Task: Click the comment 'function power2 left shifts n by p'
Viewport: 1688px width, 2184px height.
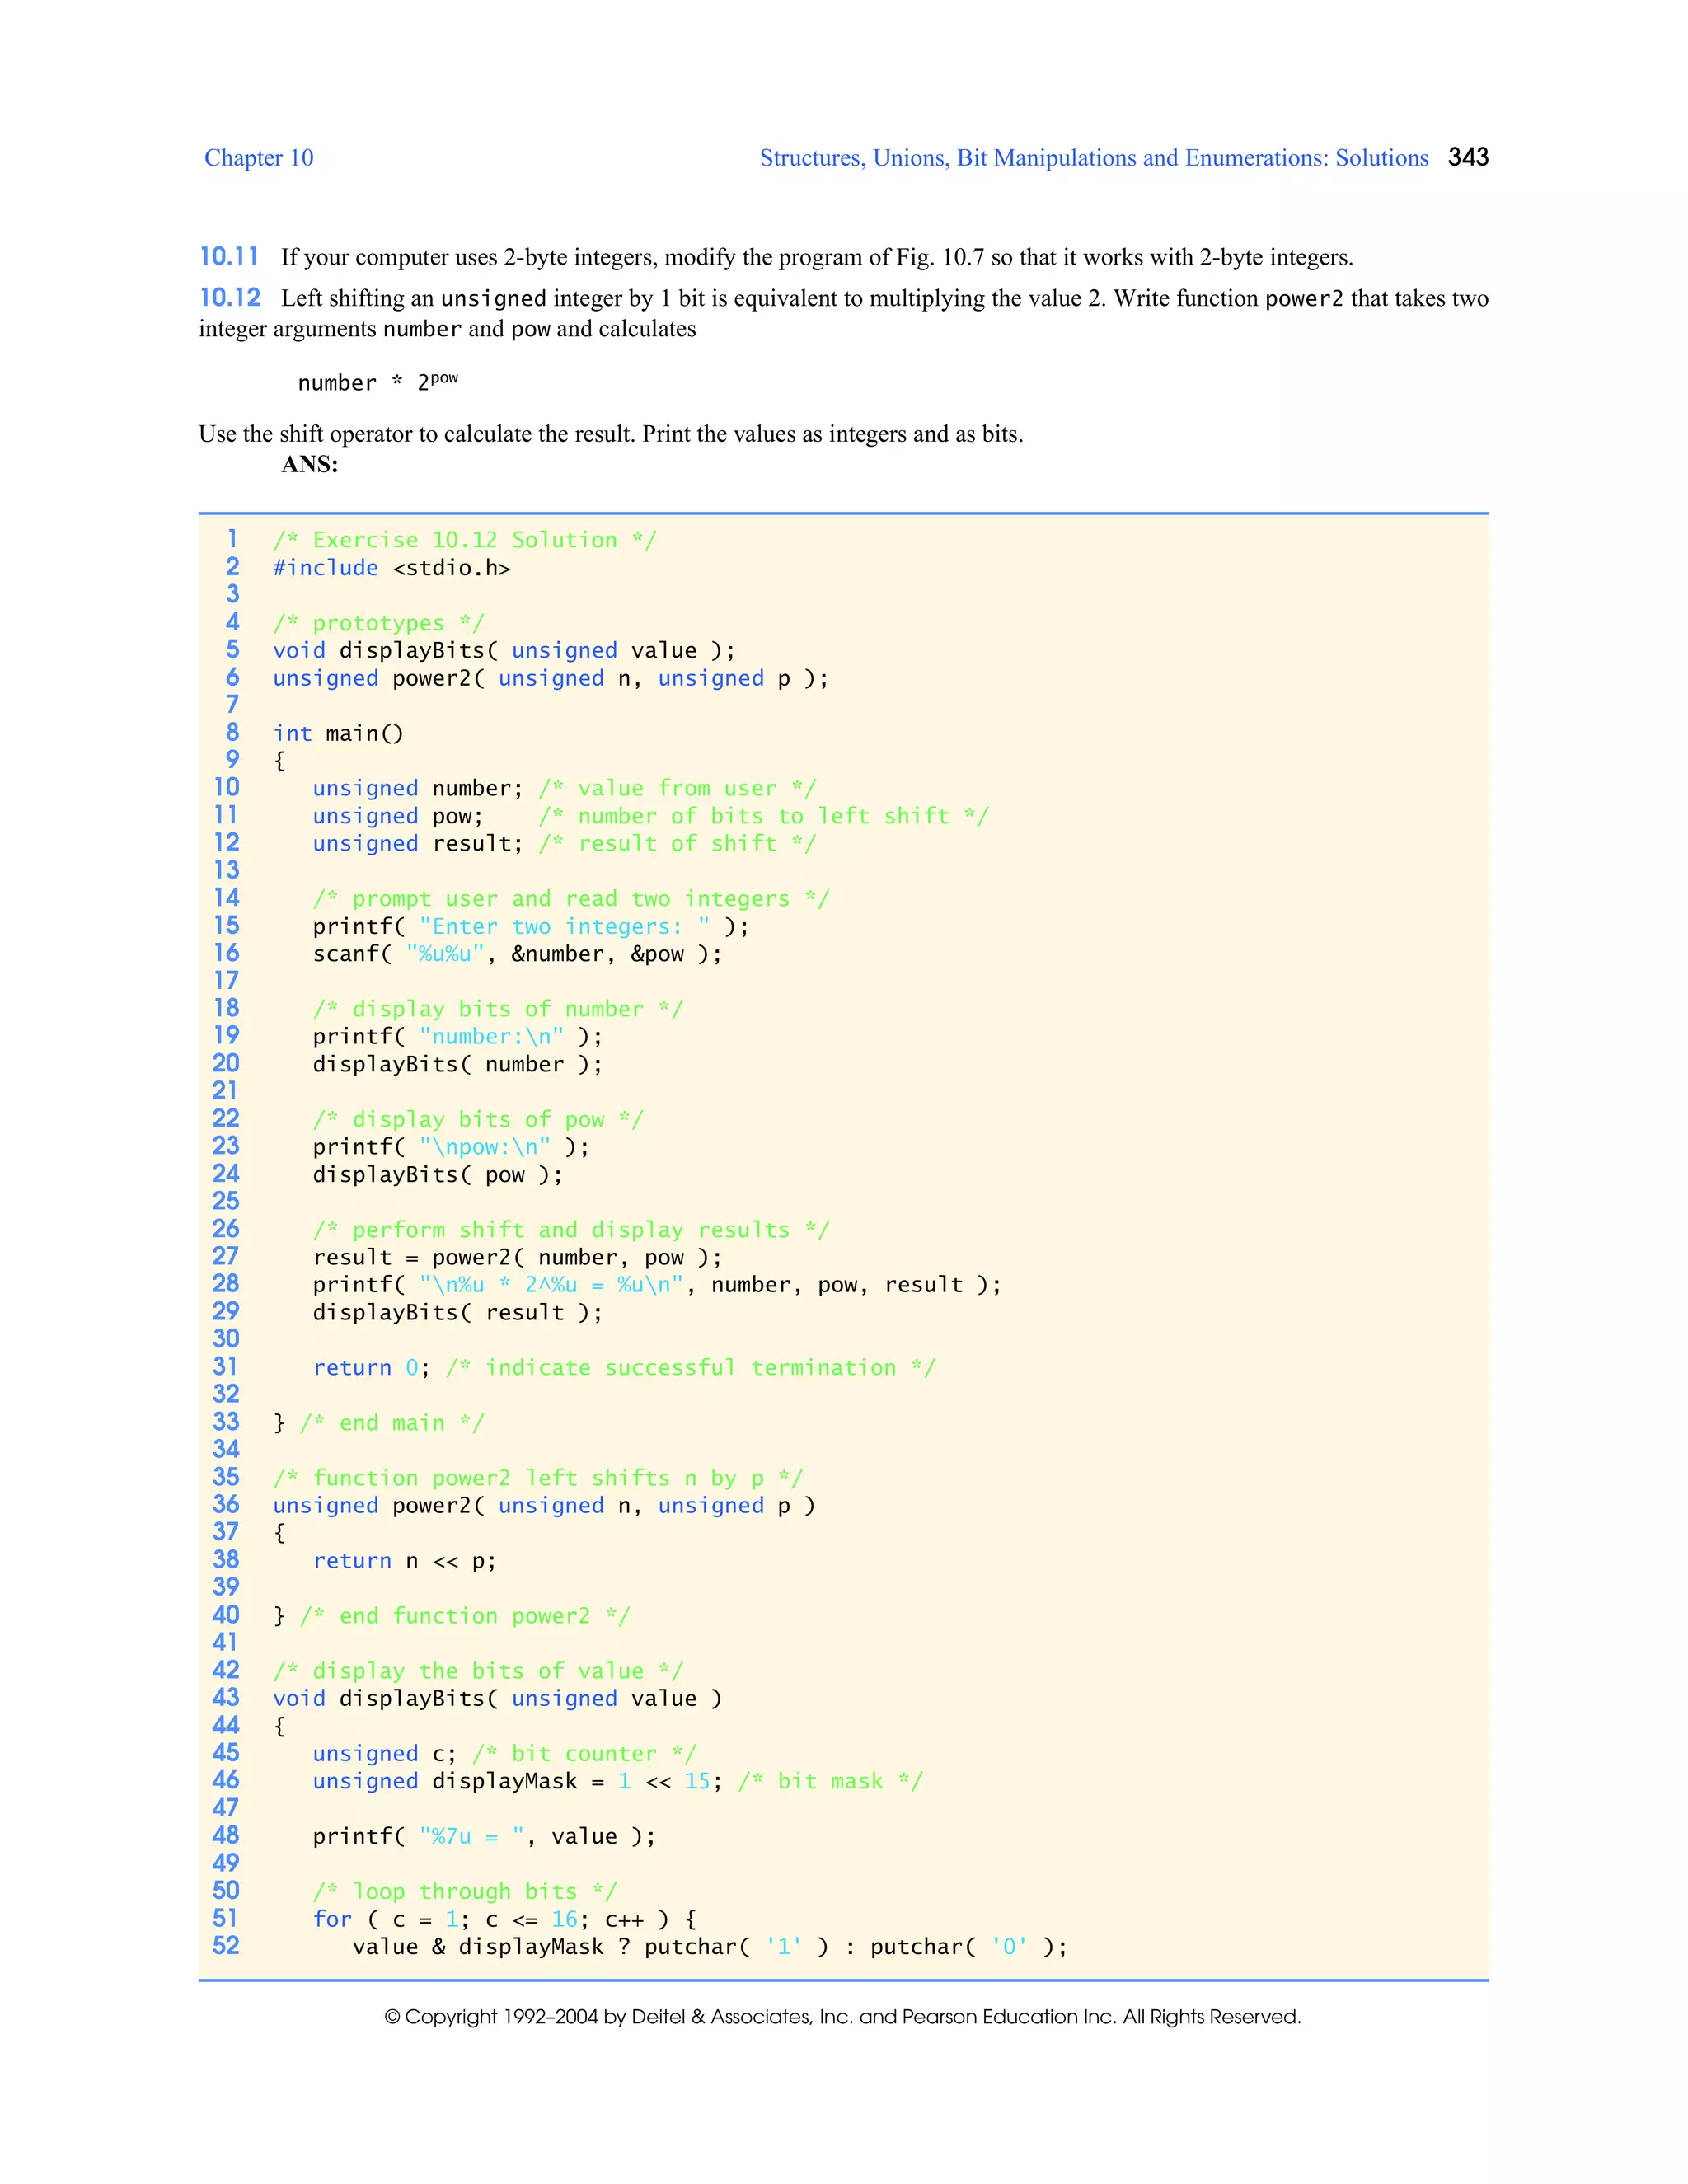Action: tap(538, 1478)
